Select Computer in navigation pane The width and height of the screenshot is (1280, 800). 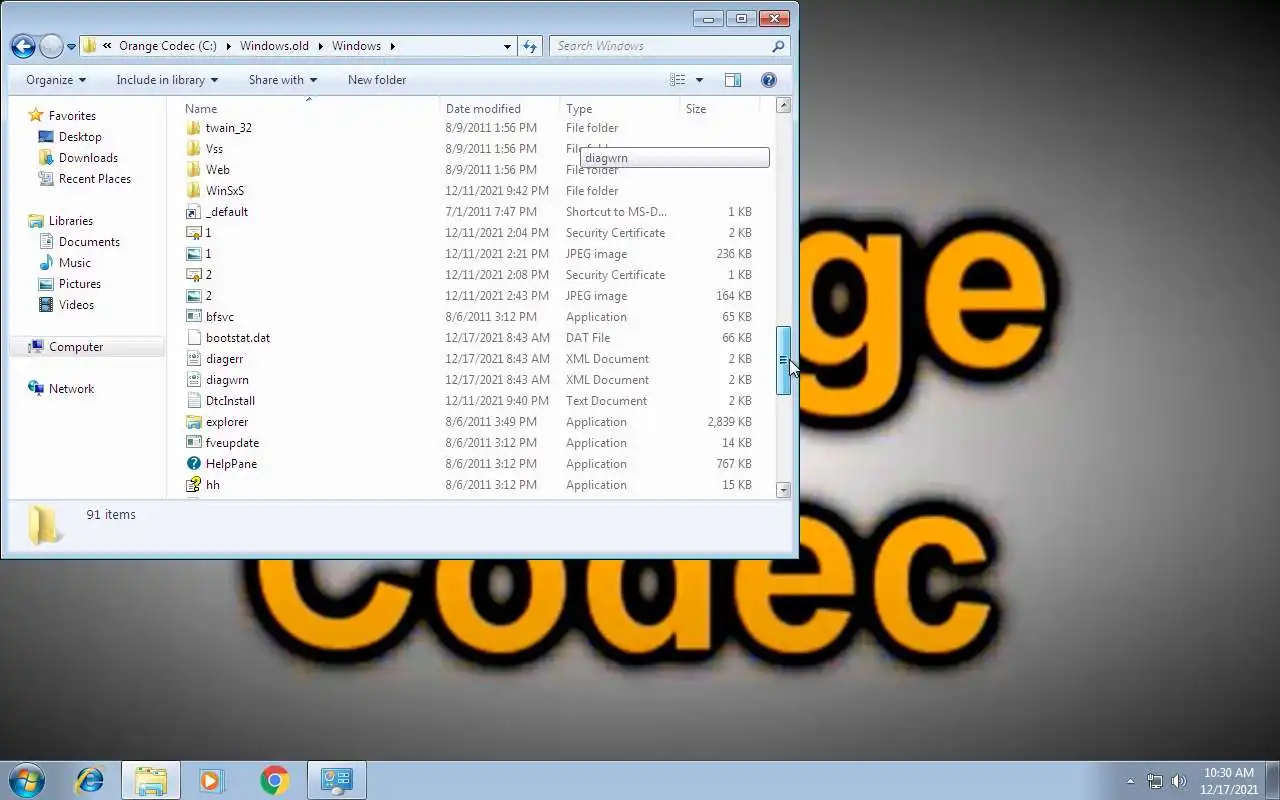coord(76,347)
